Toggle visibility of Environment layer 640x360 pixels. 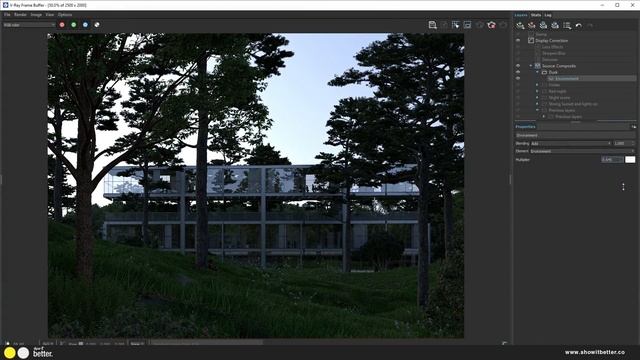pyautogui.click(x=518, y=78)
